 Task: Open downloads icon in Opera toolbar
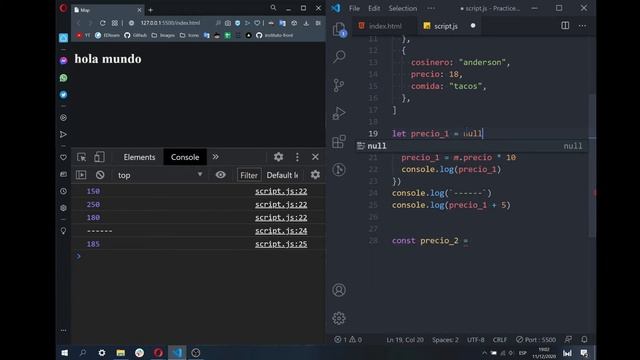click(306, 23)
